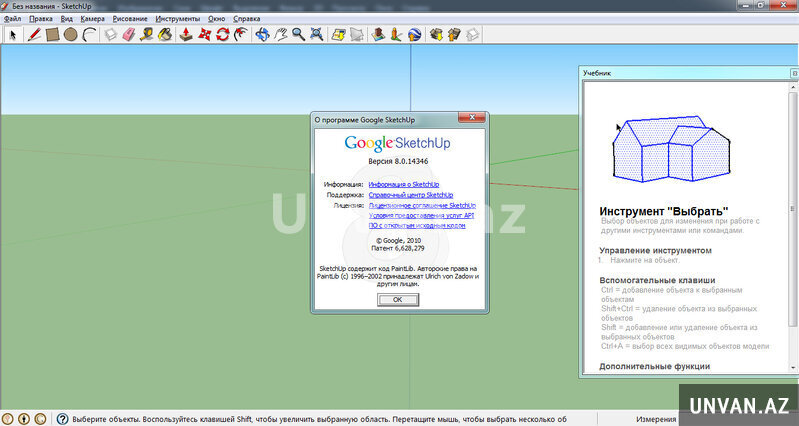Follow the Справочный центр SketchUp link

click(x=410, y=196)
